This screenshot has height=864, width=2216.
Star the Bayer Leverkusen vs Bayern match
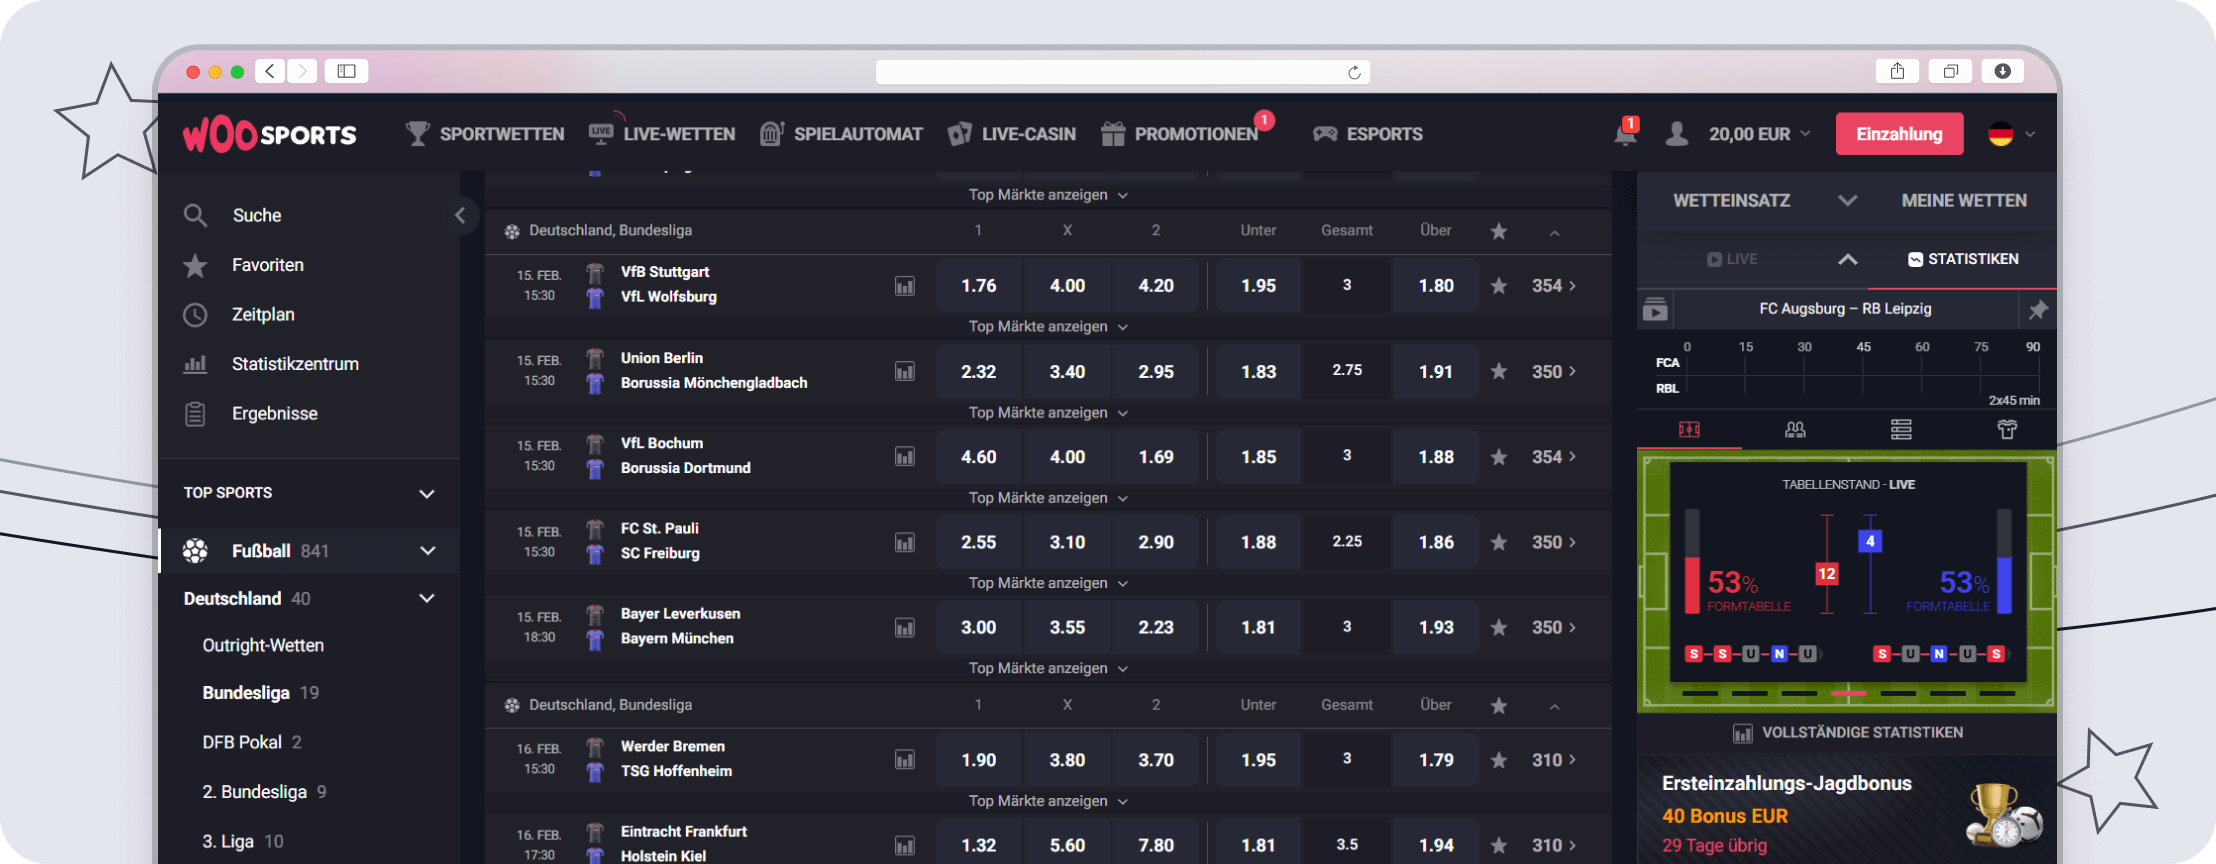(x=1498, y=628)
